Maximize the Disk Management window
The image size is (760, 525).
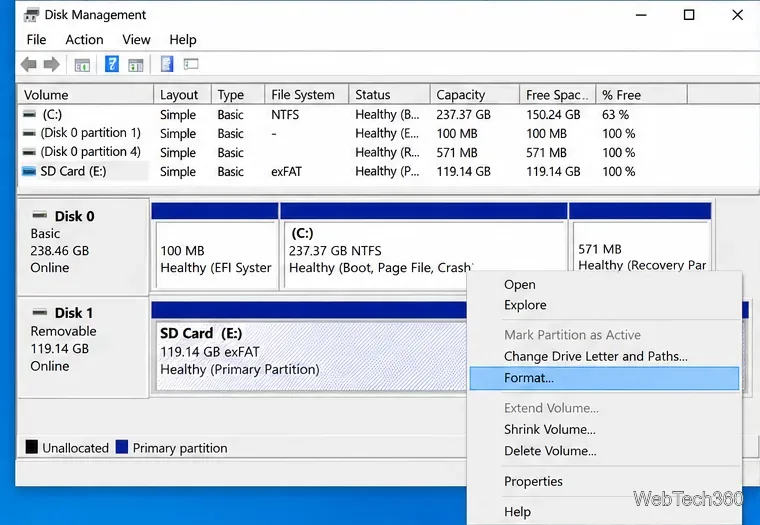click(x=689, y=15)
